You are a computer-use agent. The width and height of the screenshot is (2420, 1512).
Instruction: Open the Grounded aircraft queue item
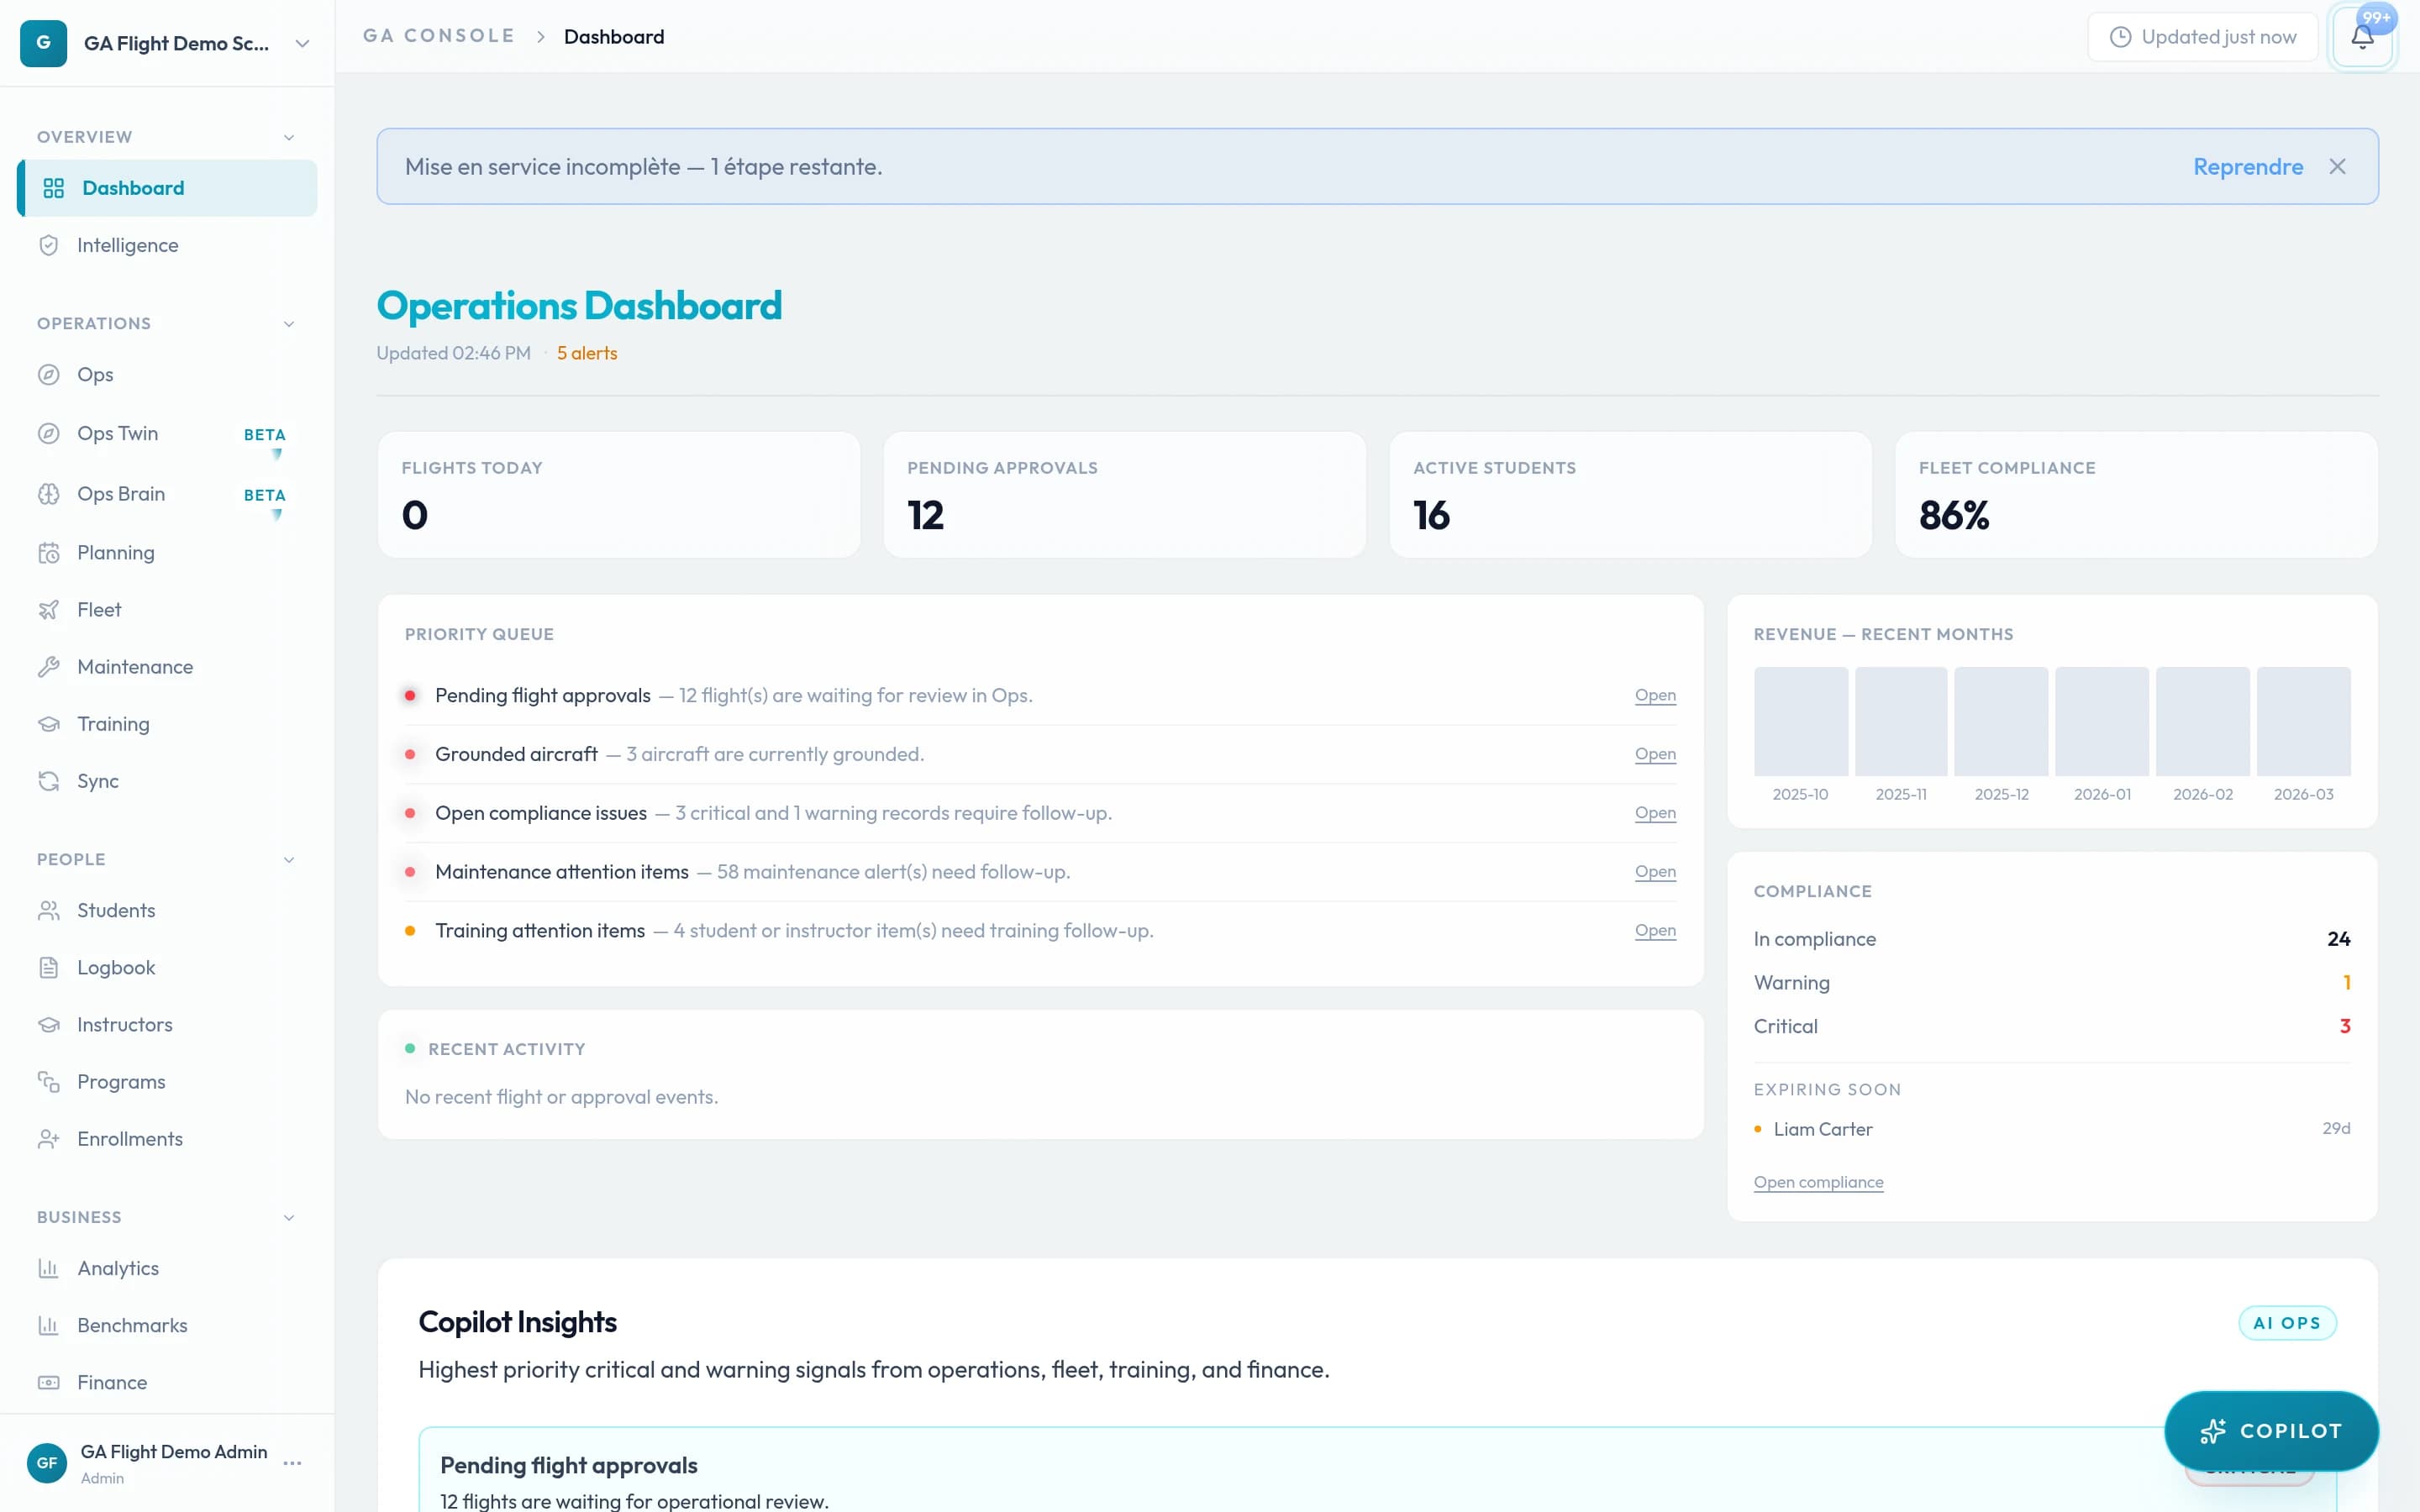[x=1654, y=754]
